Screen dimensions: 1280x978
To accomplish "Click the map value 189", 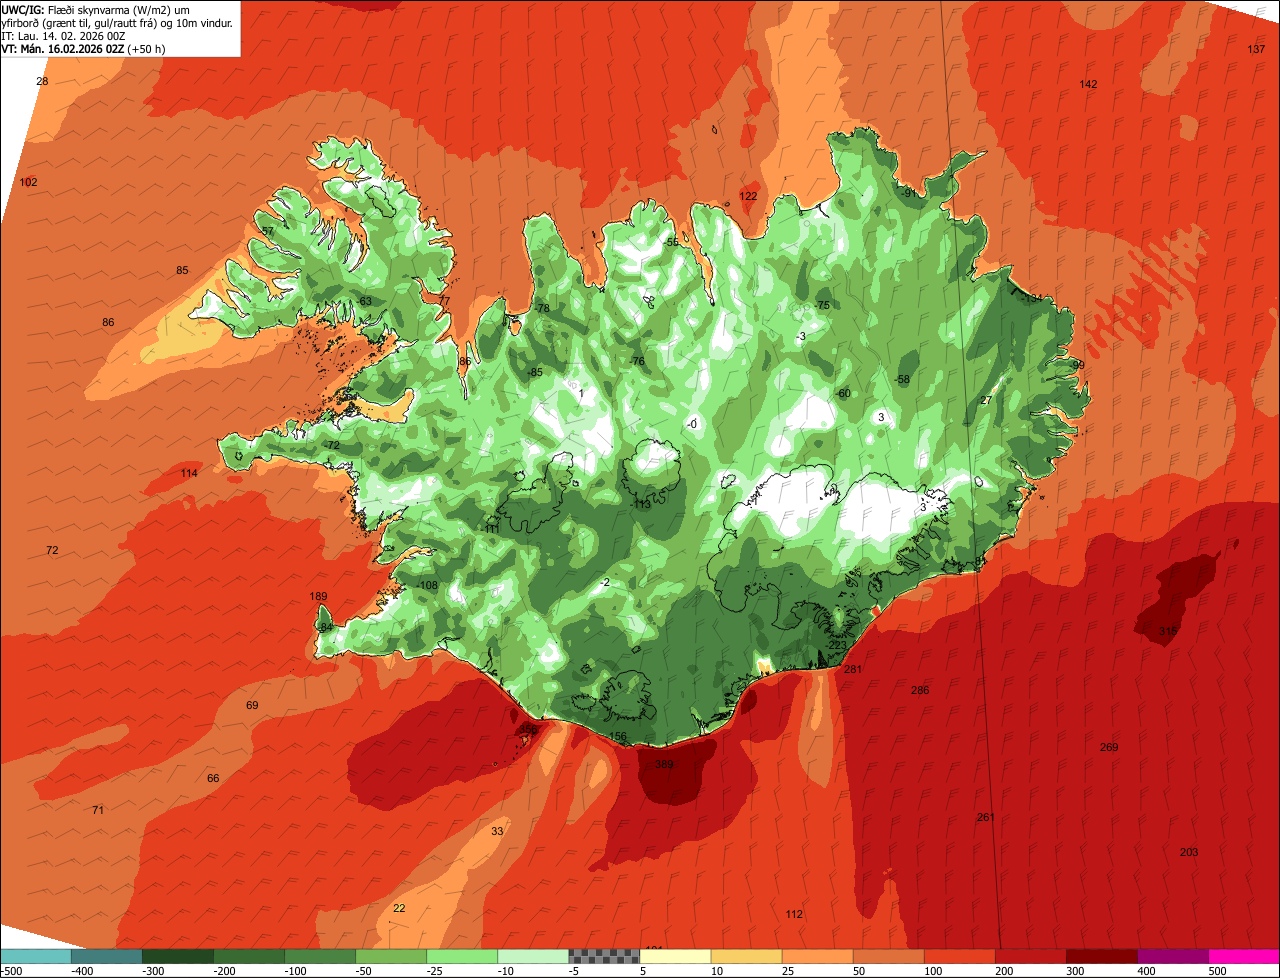I will 318,596.
